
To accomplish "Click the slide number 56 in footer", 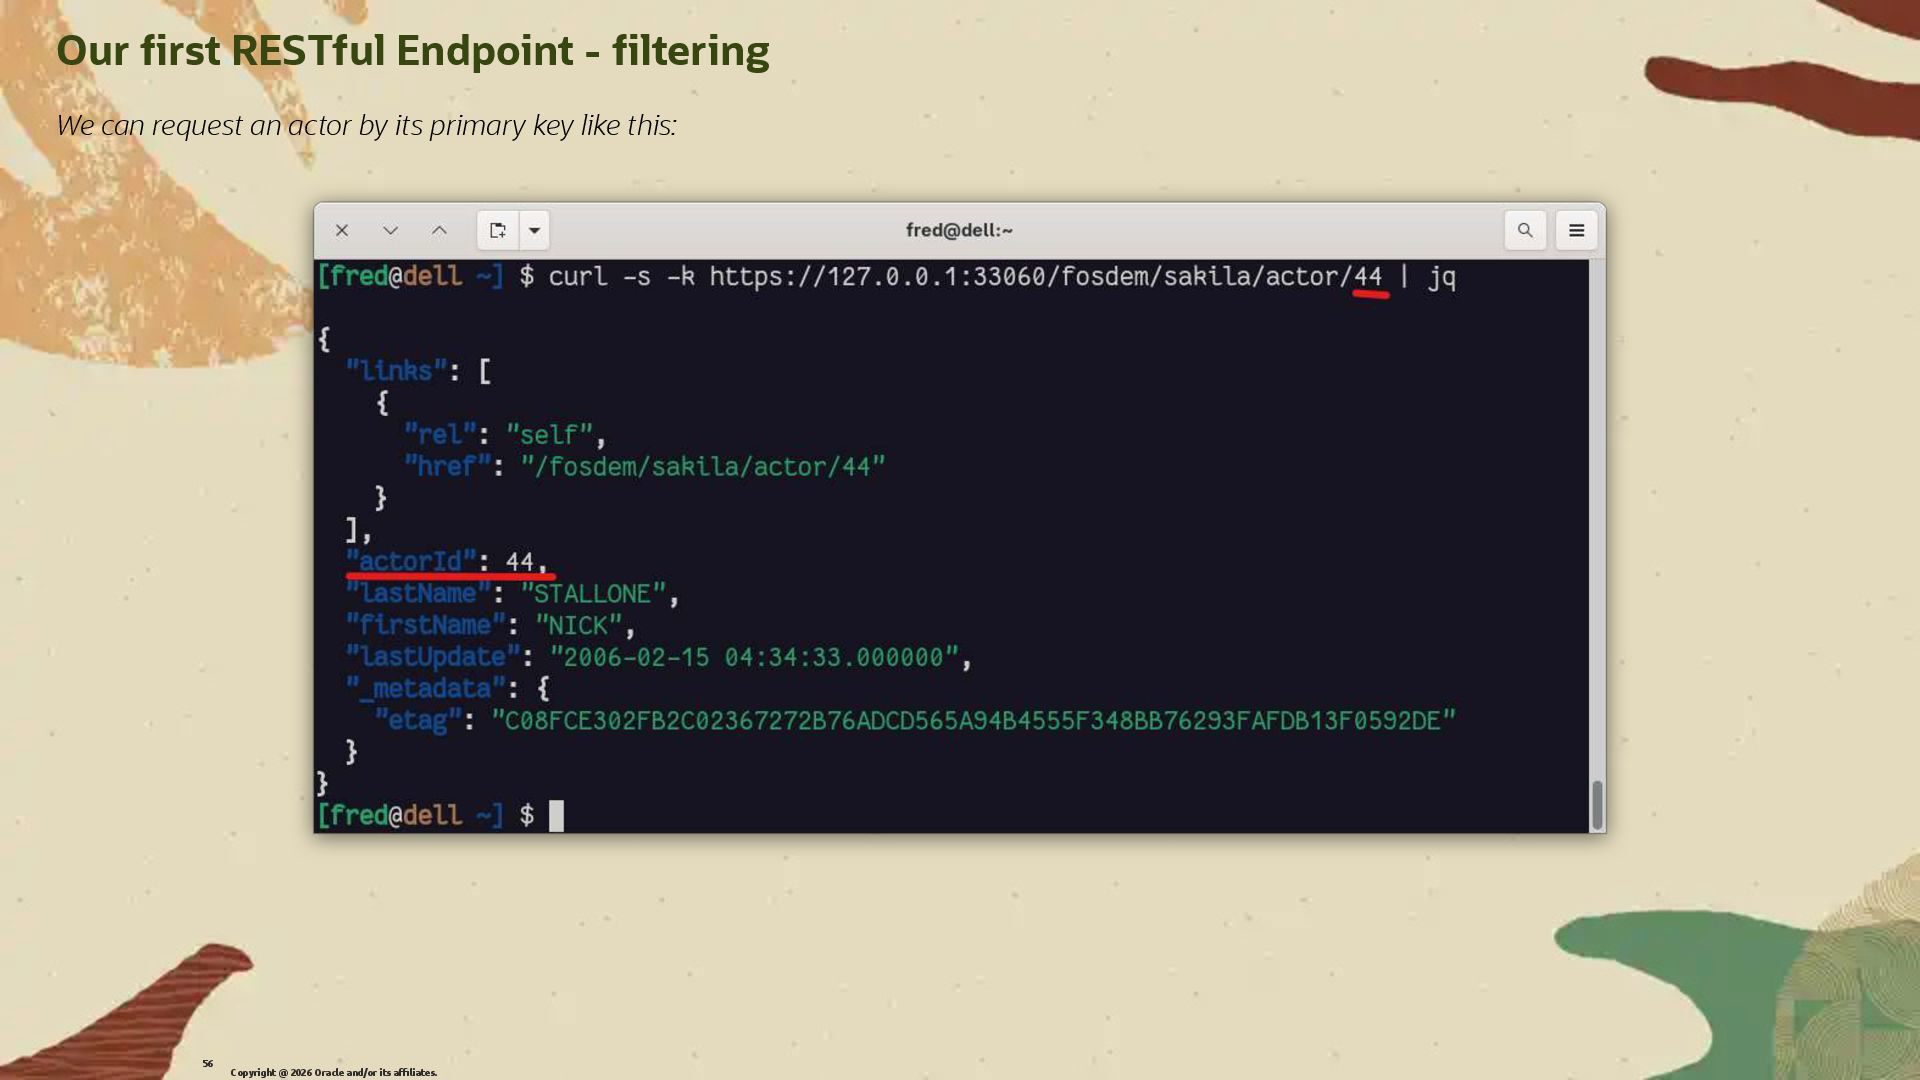I will coord(207,1064).
